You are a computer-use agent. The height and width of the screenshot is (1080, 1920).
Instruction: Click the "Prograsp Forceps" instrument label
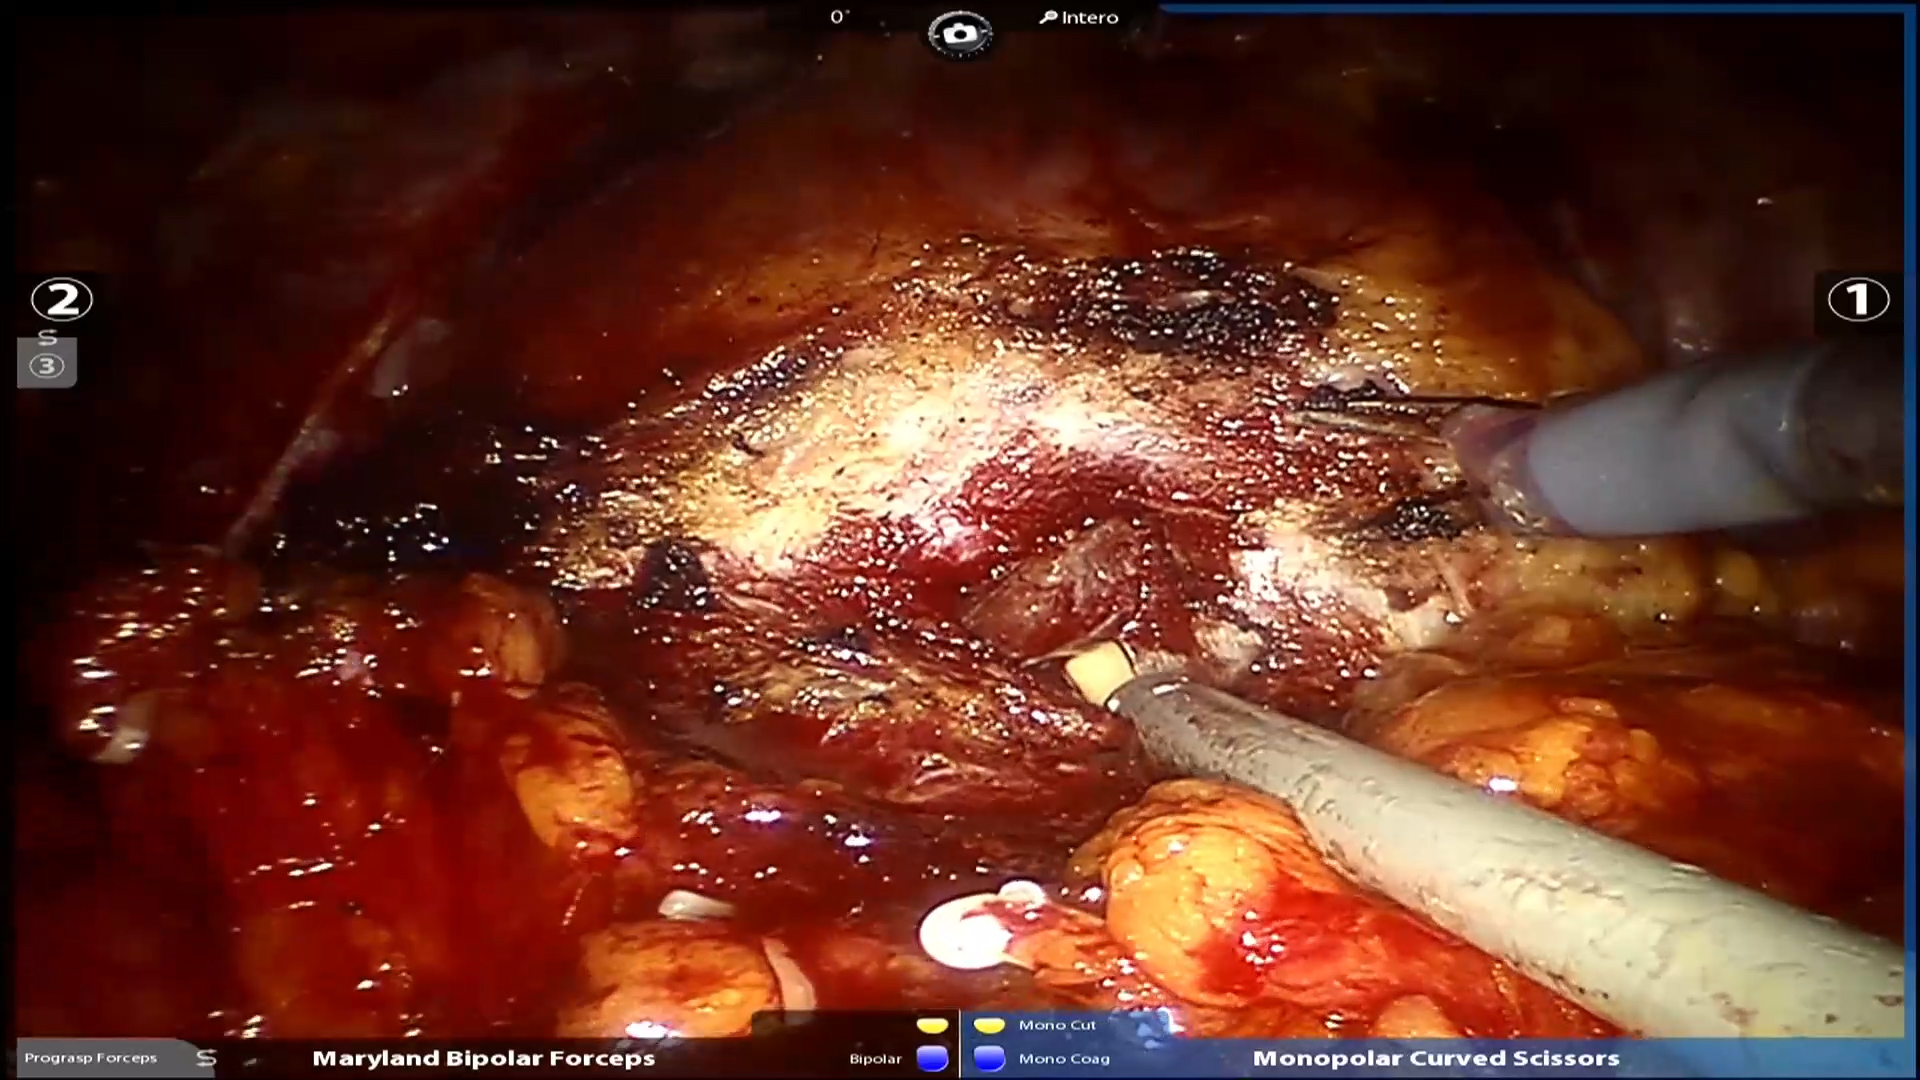coord(91,1058)
